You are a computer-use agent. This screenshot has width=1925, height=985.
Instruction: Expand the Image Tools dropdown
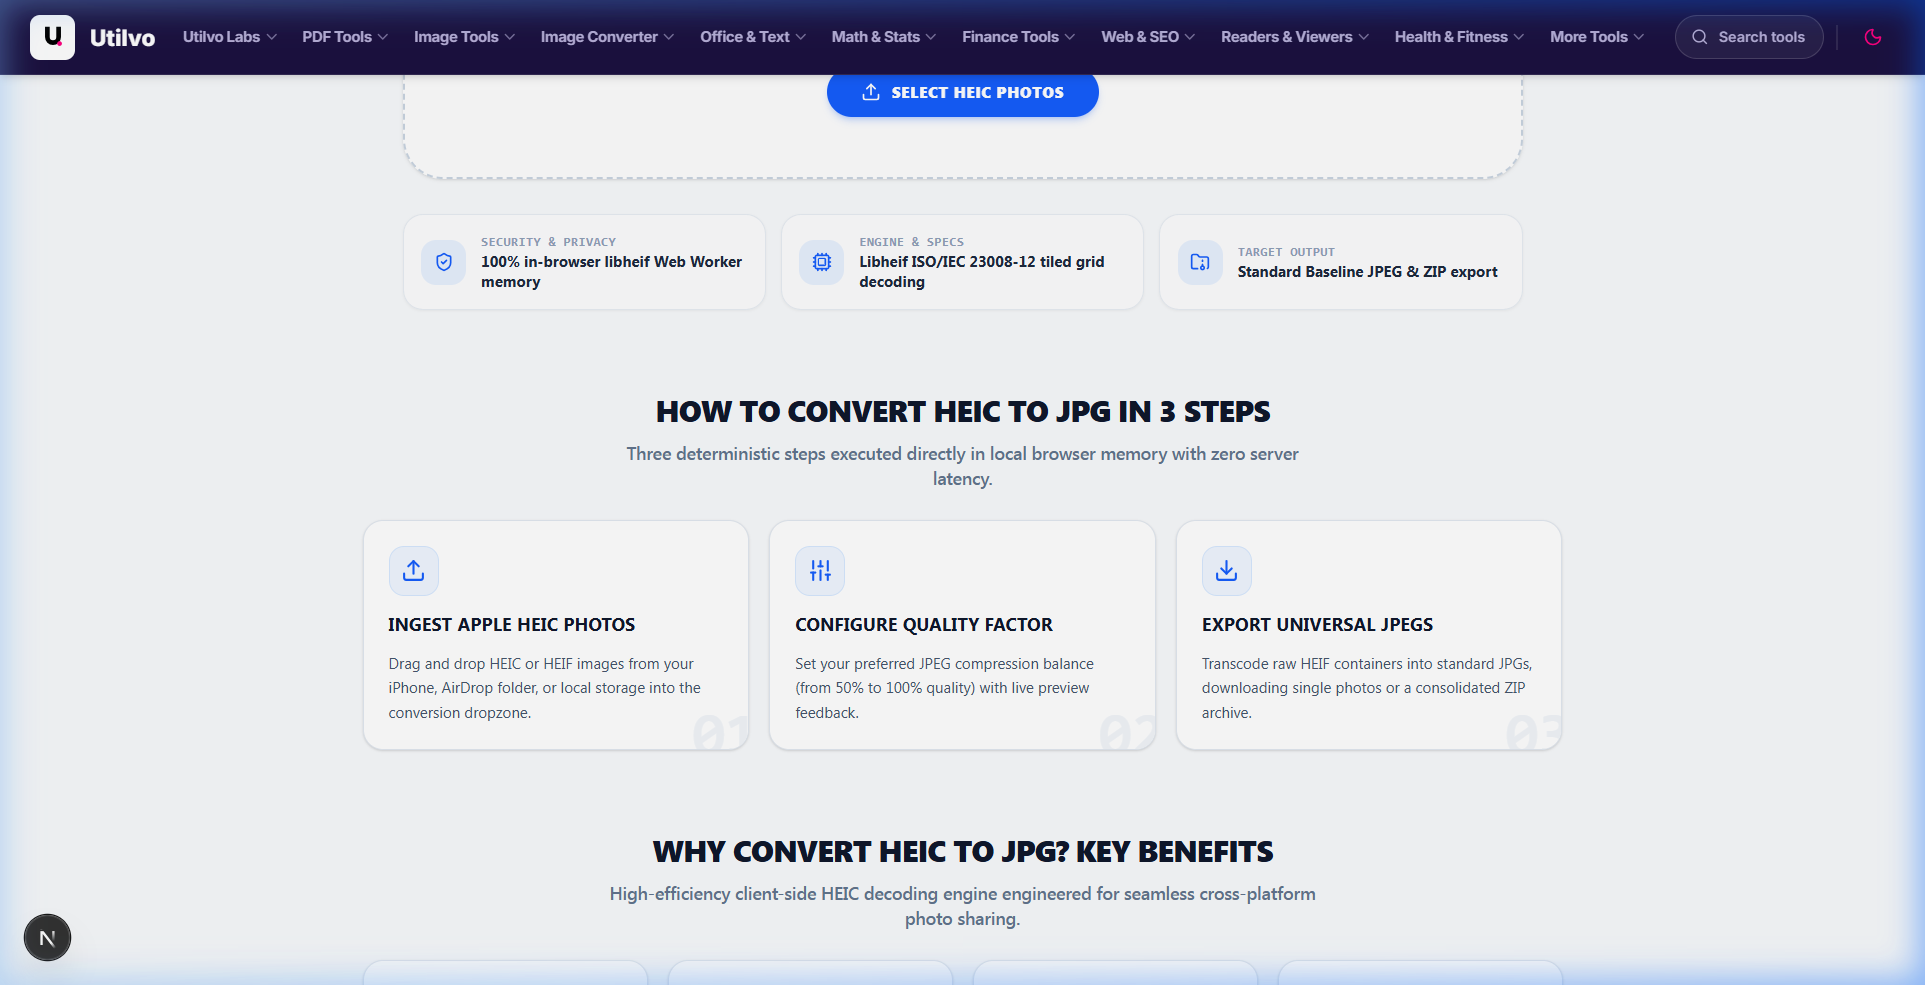pos(465,37)
